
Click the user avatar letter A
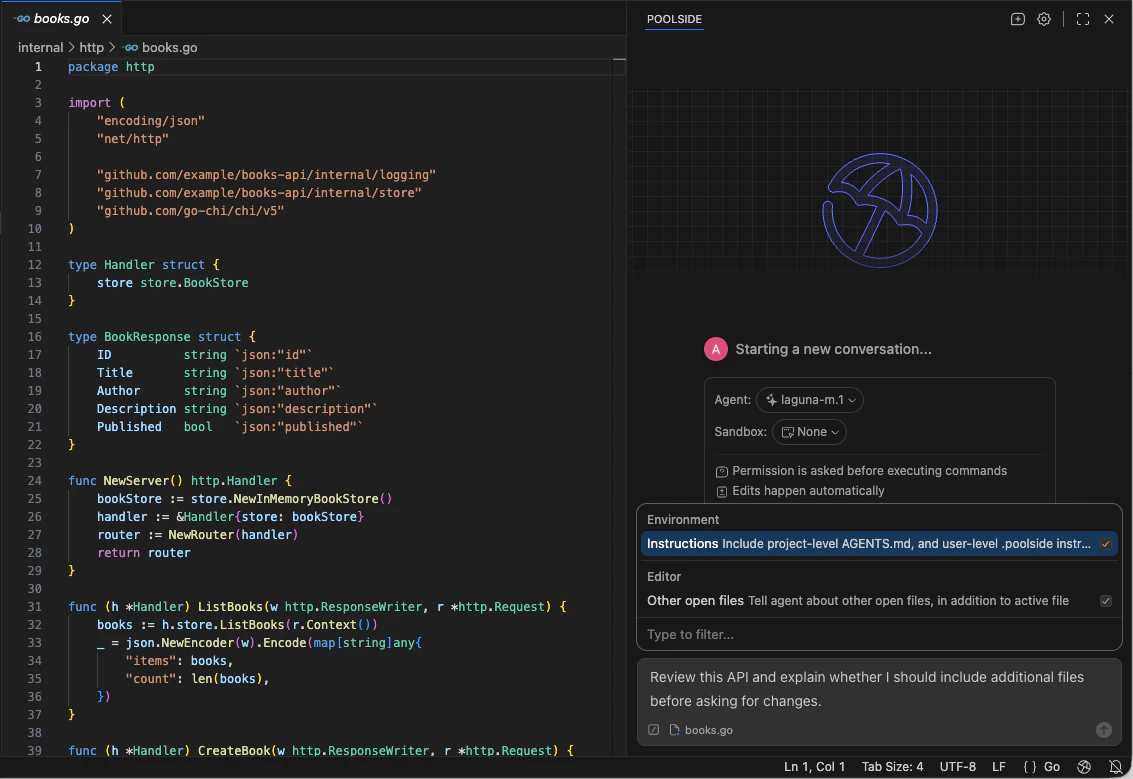tap(715, 349)
